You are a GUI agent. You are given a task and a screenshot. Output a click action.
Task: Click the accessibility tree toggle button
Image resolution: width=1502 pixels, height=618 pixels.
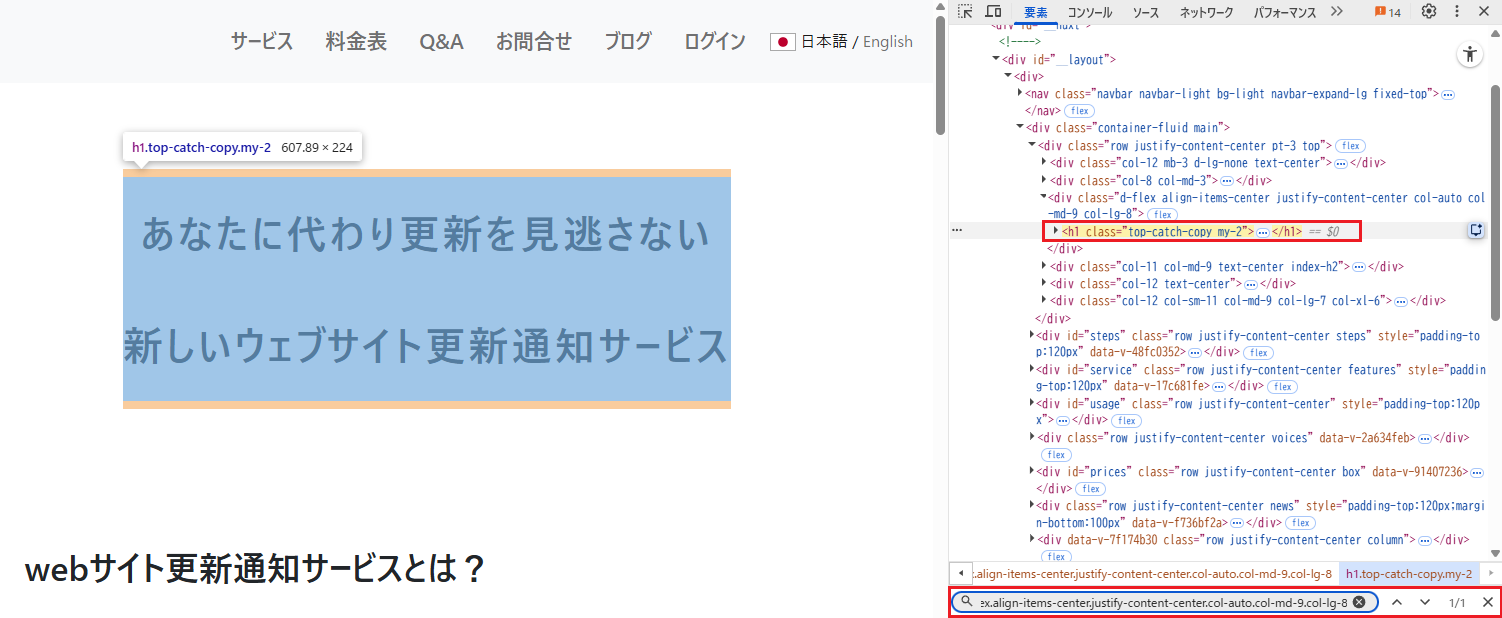[x=1468, y=56]
